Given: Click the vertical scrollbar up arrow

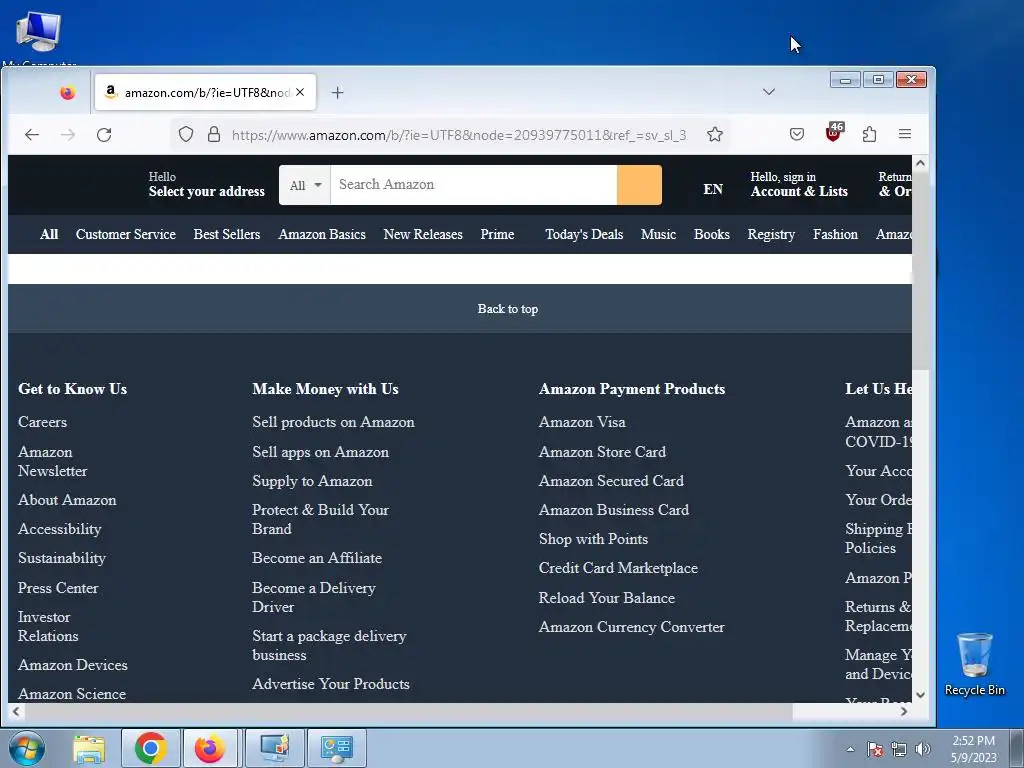Looking at the screenshot, I should 920,163.
